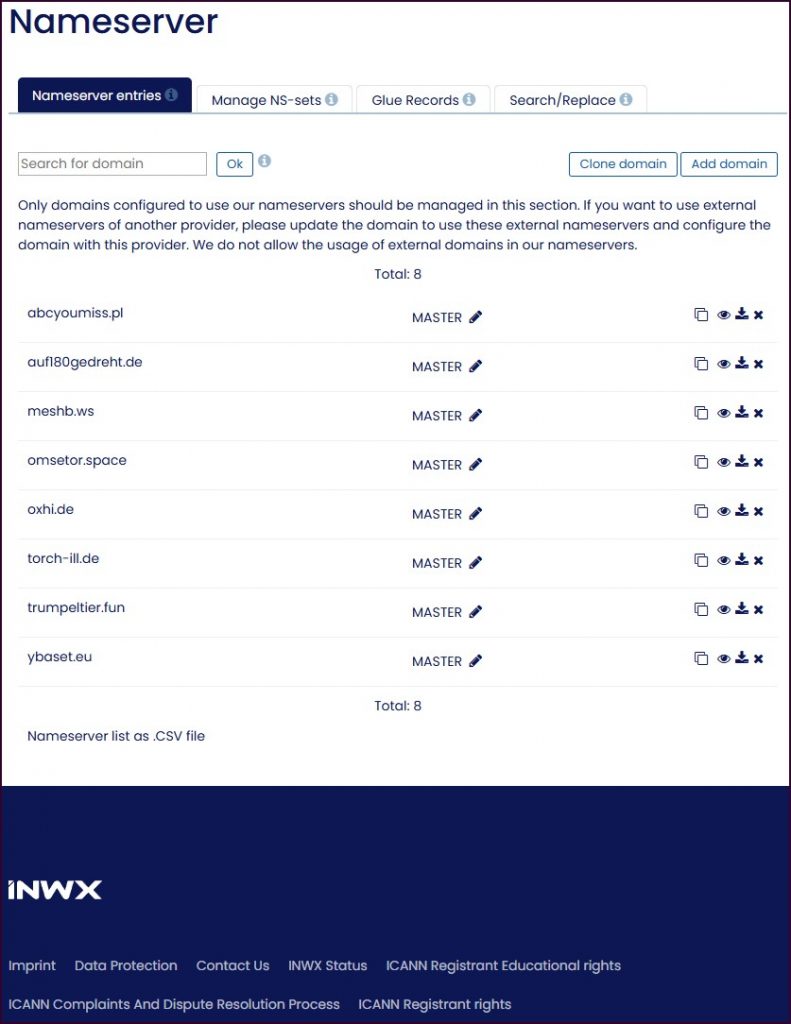Viewport: 791px width, 1024px height.
Task: Click the pencil icon beside oxhi.de MASTER
Action: coord(475,513)
